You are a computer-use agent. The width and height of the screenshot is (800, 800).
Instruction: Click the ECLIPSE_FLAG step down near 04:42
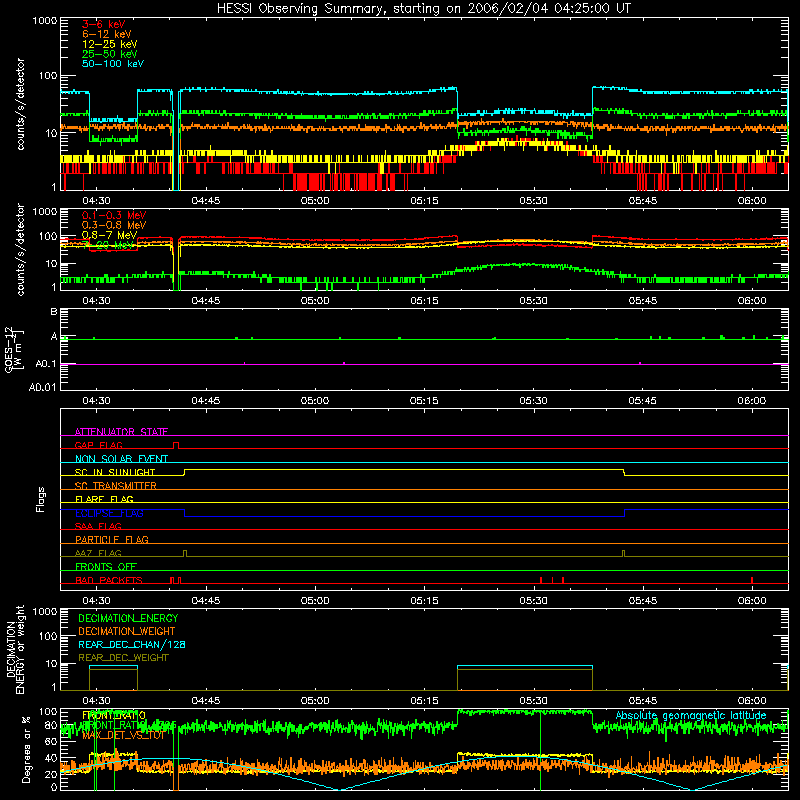(184, 513)
